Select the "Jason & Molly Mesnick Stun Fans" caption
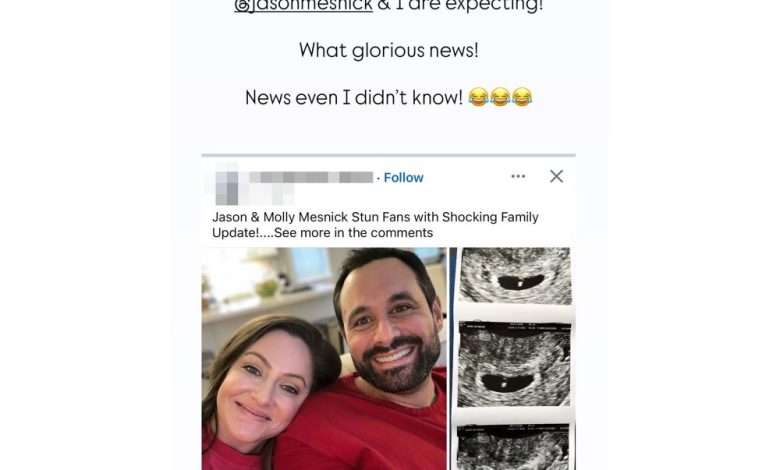 pyautogui.click(x=375, y=217)
